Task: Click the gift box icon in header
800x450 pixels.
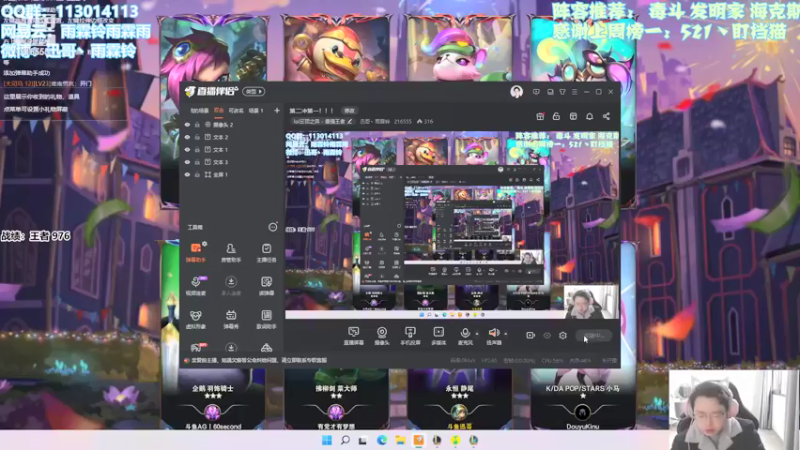Action: 540,116
